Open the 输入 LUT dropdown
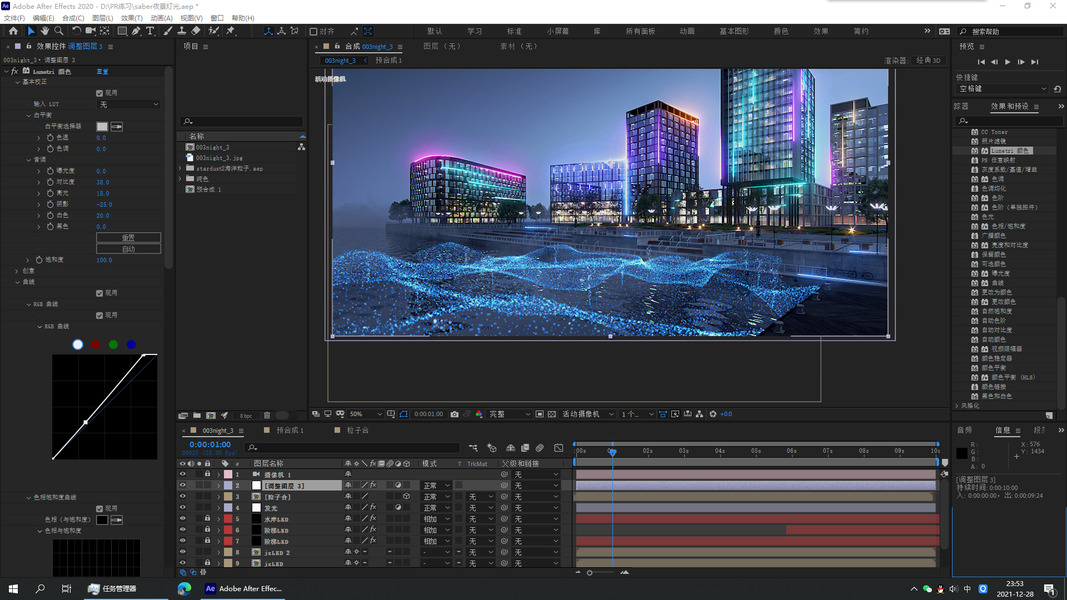 (128, 104)
